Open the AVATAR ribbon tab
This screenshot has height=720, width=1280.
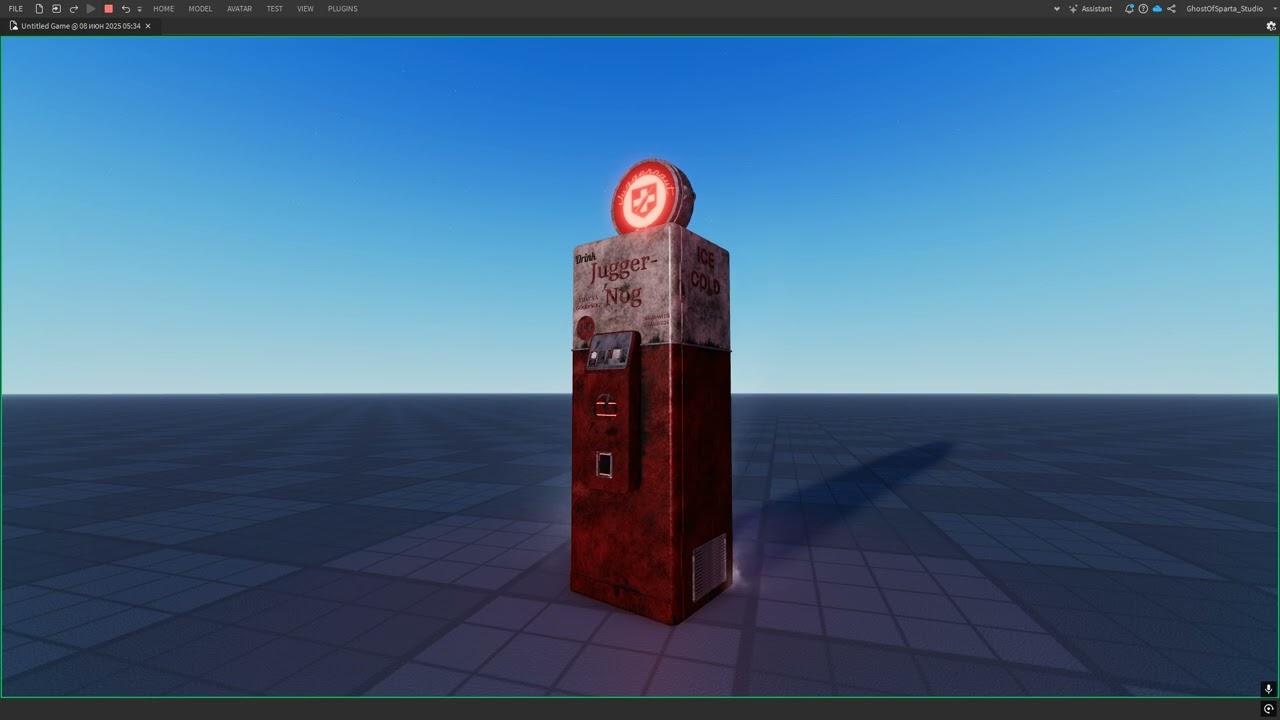pos(239,9)
